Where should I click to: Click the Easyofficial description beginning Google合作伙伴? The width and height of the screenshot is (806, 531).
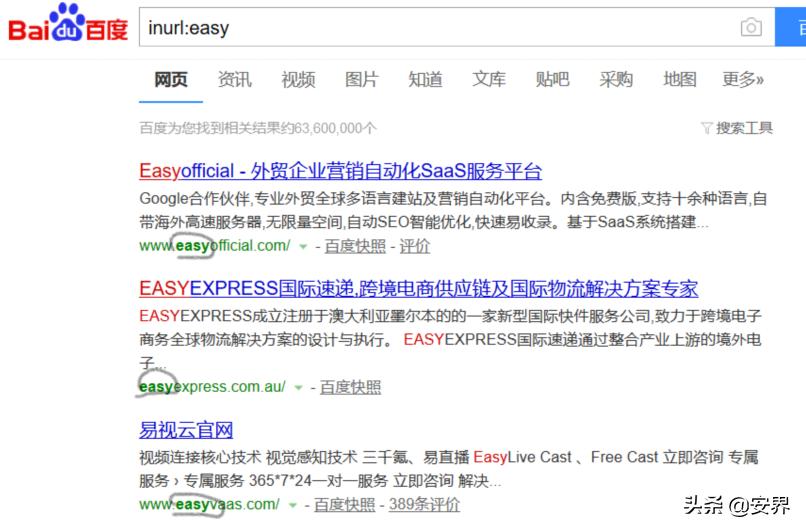453,210
